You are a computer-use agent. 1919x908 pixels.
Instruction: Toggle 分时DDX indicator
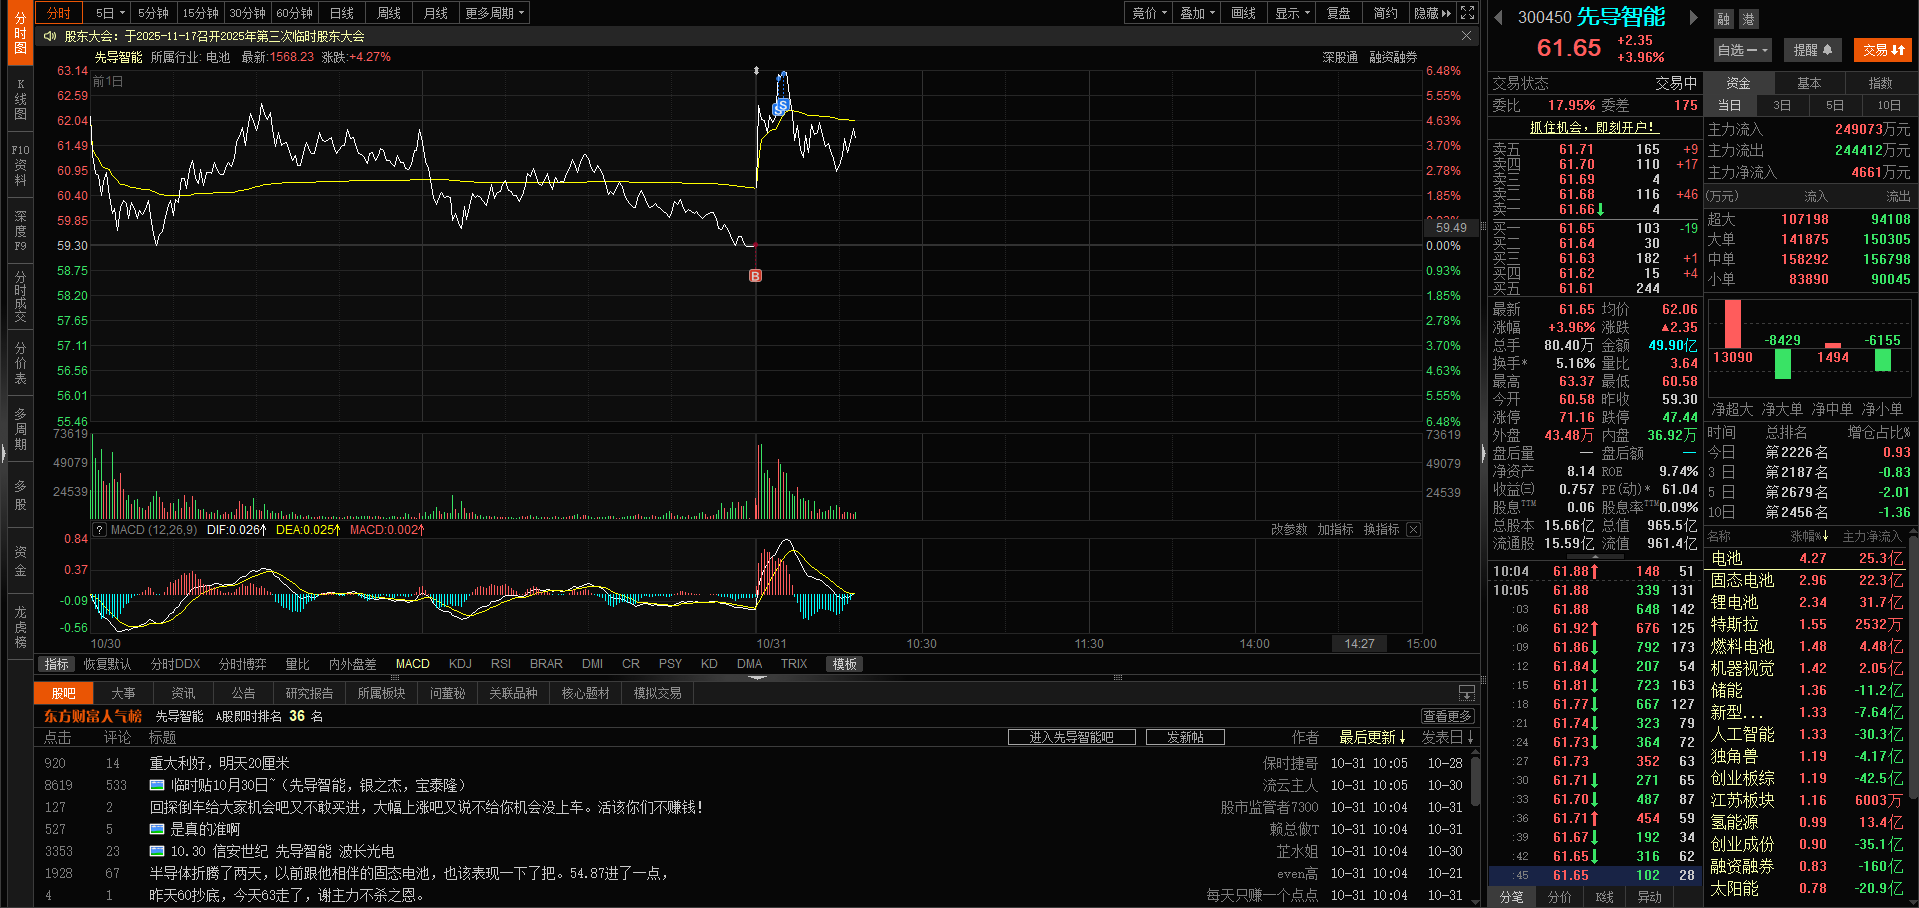tap(175, 664)
